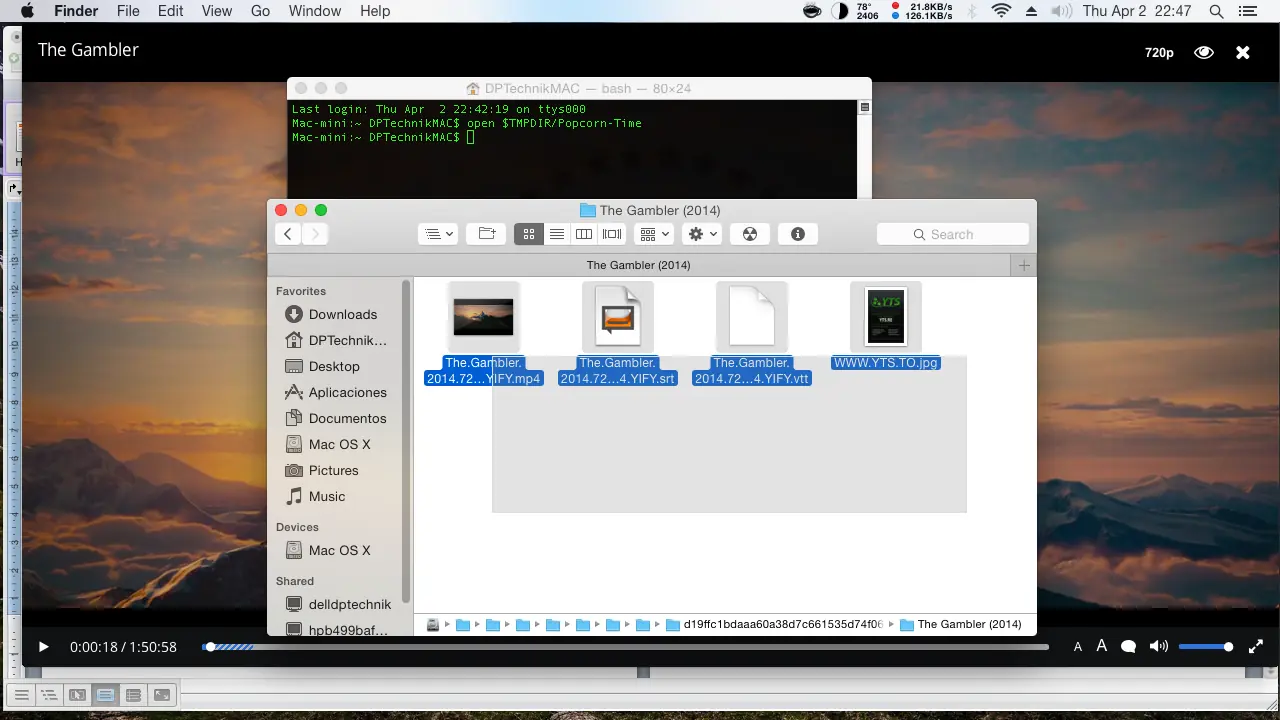Select the YIFY.vtt file icon
Screen dimensions: 1280x720
tap(751, 317)
